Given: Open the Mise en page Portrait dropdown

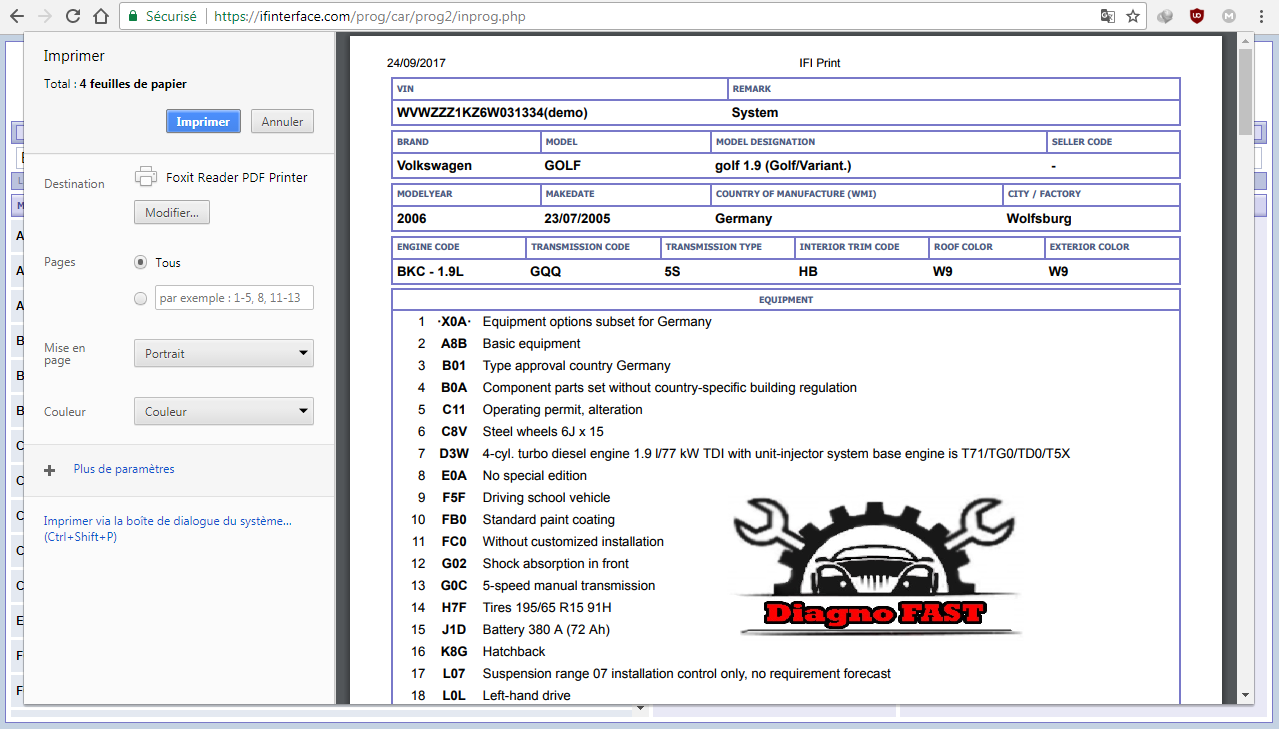Looking at the screenshot, I should [224, 353].
